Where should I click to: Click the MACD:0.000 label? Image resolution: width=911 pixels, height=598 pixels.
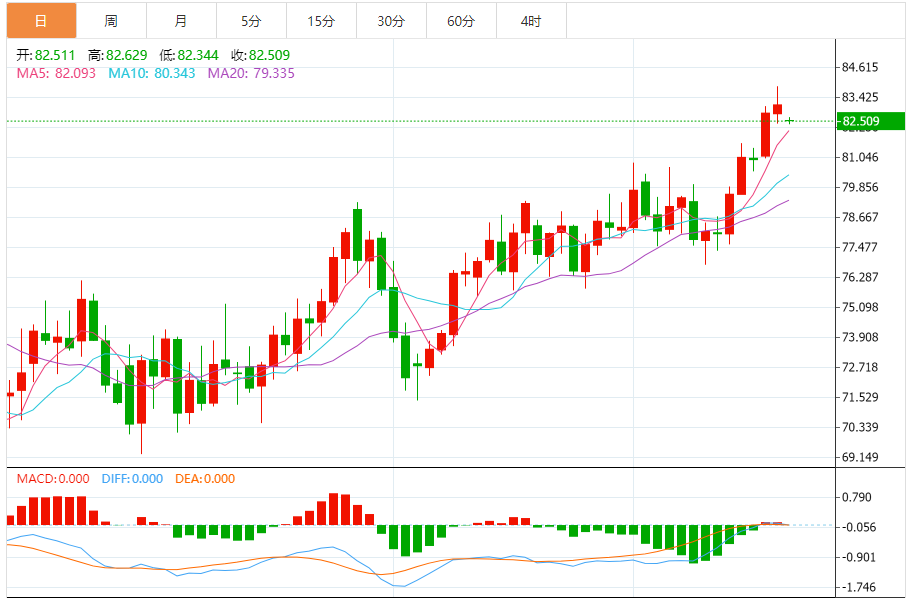53,479
